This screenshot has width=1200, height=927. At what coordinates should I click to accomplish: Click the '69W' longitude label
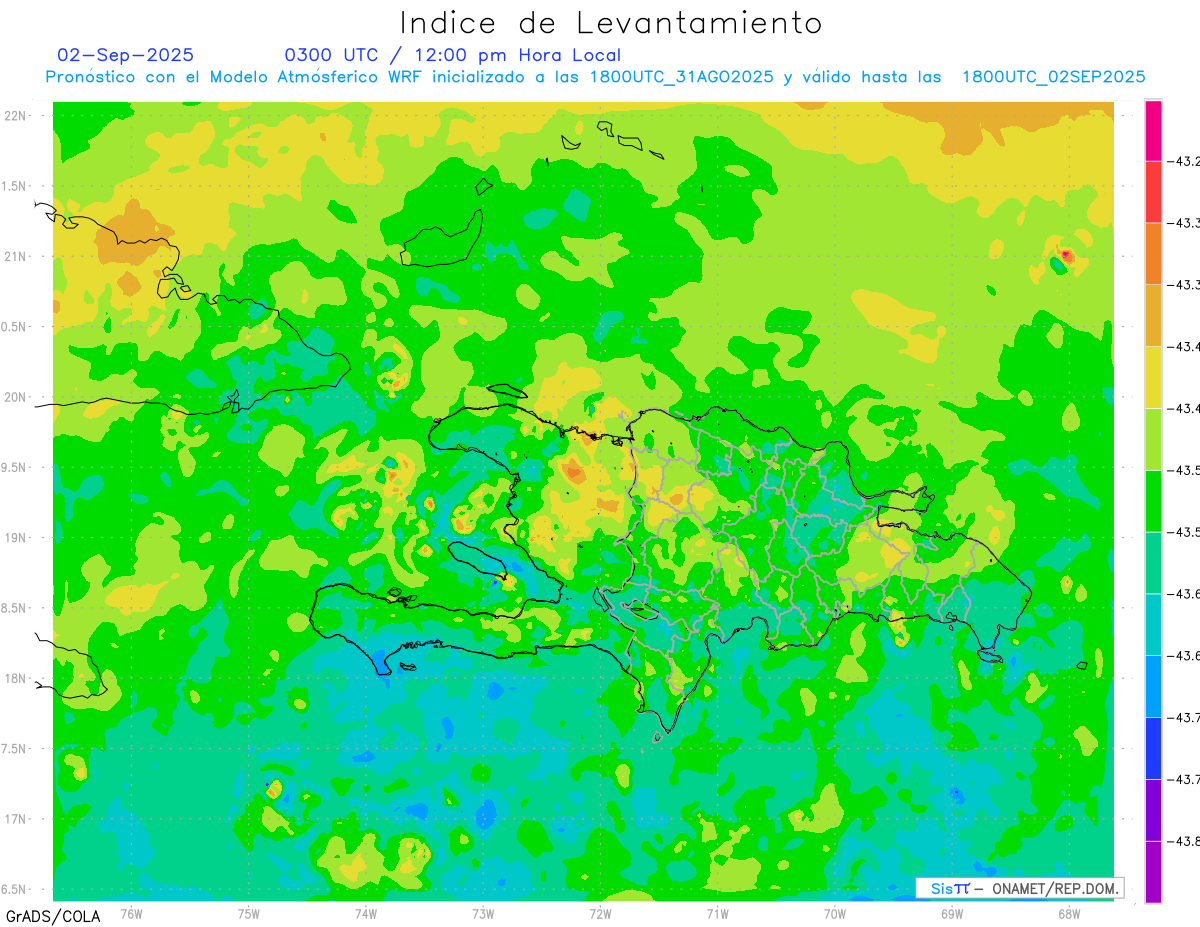[952, 913]
